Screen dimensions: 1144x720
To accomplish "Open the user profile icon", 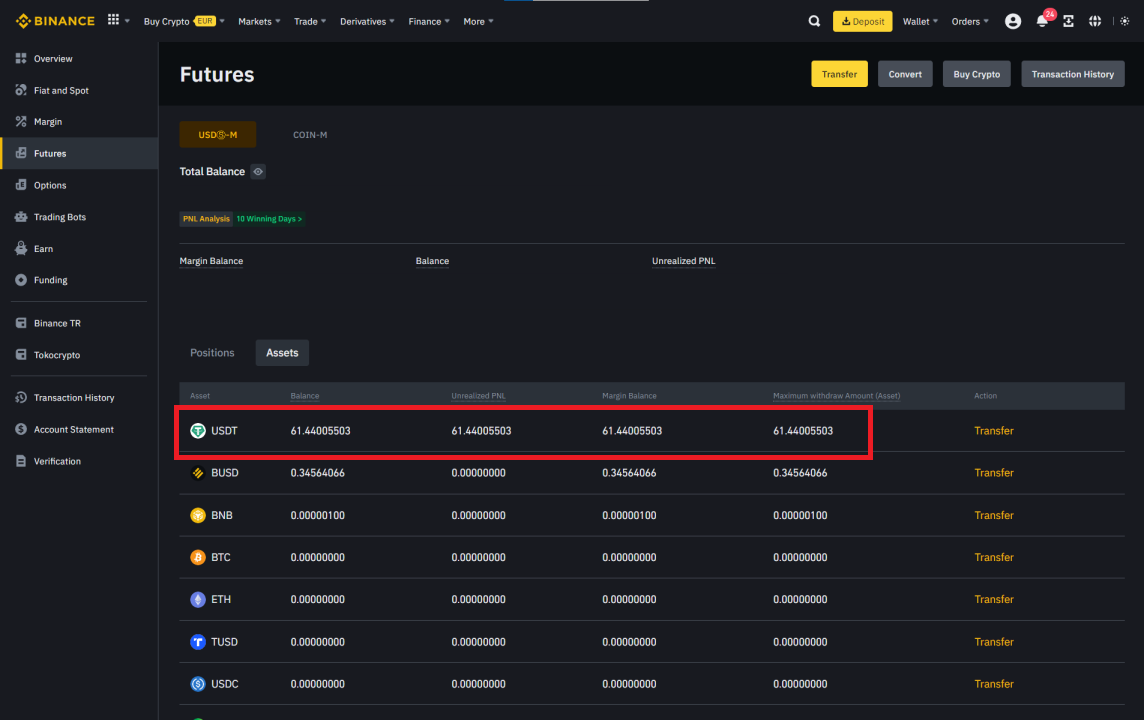I will 1013,21.
